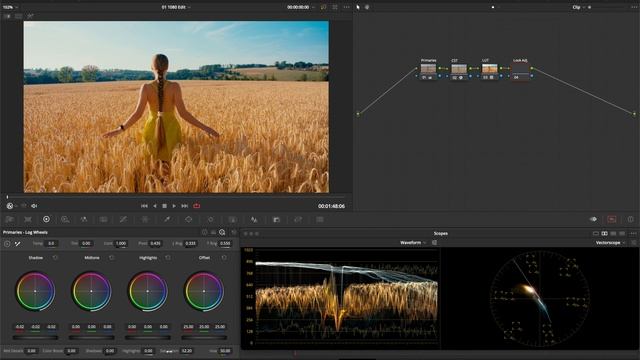The width and height of the screenshot is (640, 360).
Task: Click the Offset master wheel slider
Action: pos(204,338)
